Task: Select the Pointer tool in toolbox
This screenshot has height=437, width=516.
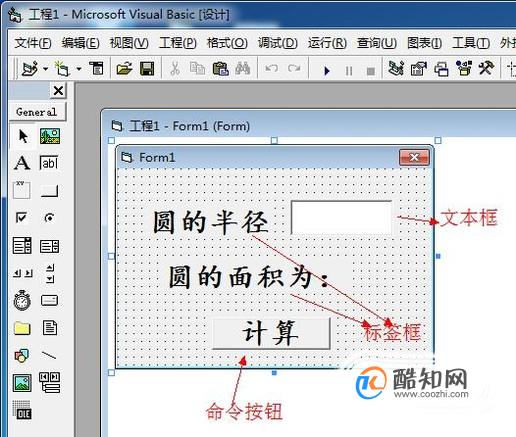Action: 23,136
